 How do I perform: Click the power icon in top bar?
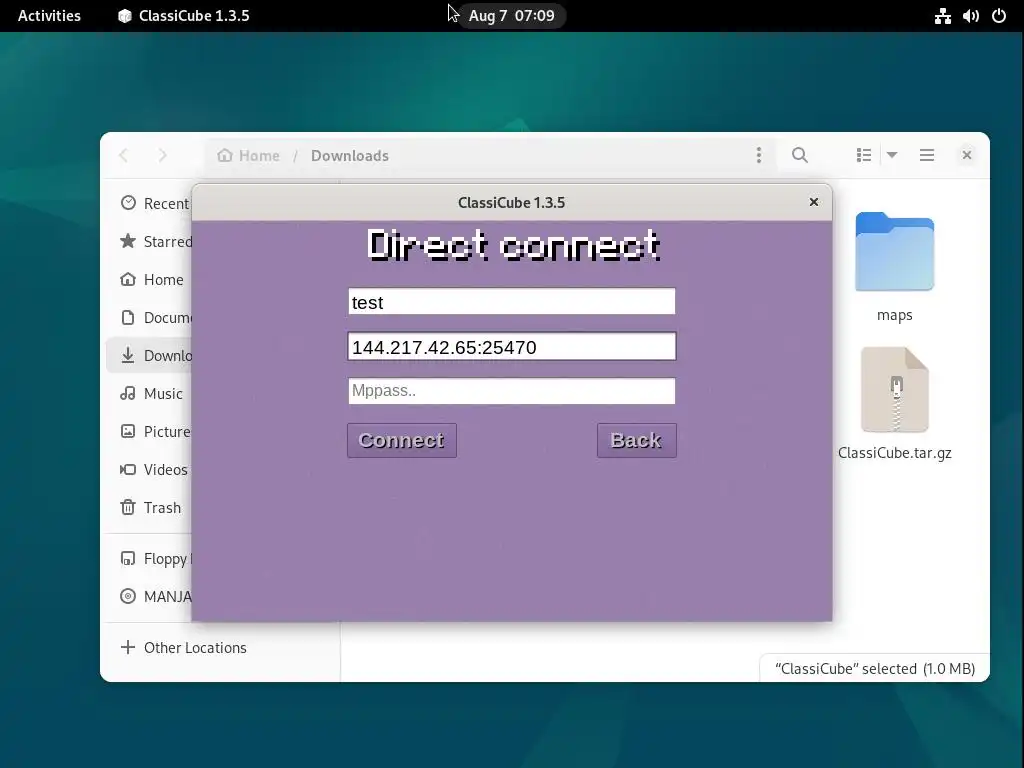[x=999, y=16]
